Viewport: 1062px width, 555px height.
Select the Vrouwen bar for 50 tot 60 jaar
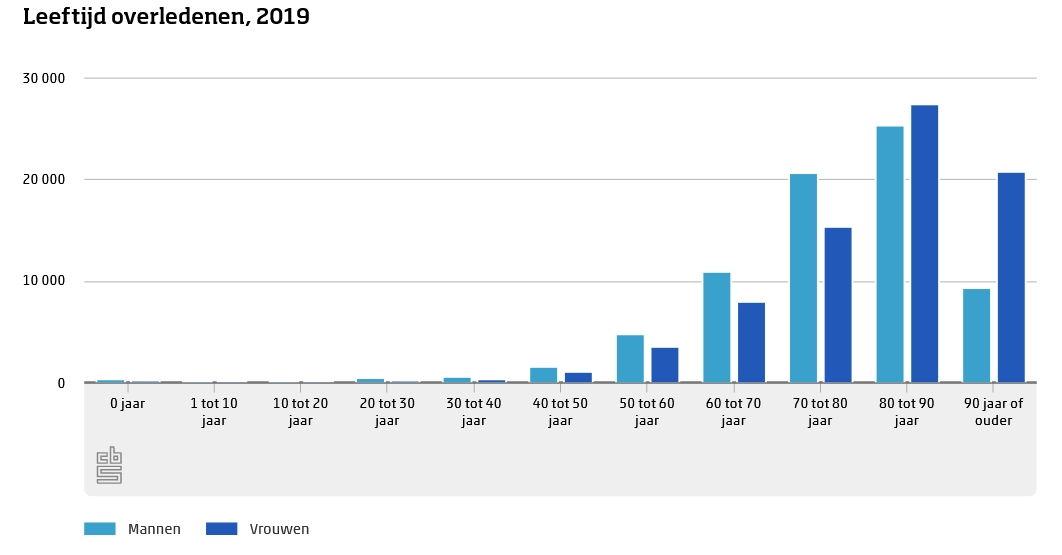(665, 365)
